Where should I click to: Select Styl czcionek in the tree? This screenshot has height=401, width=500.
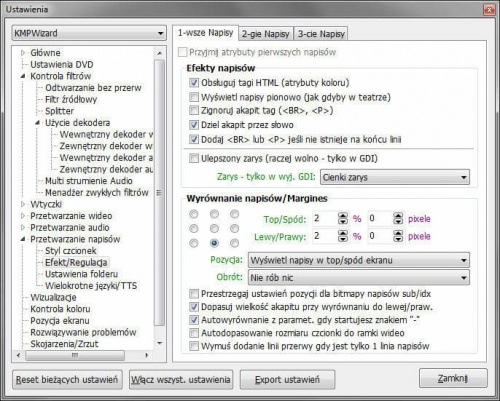point(71,251)
